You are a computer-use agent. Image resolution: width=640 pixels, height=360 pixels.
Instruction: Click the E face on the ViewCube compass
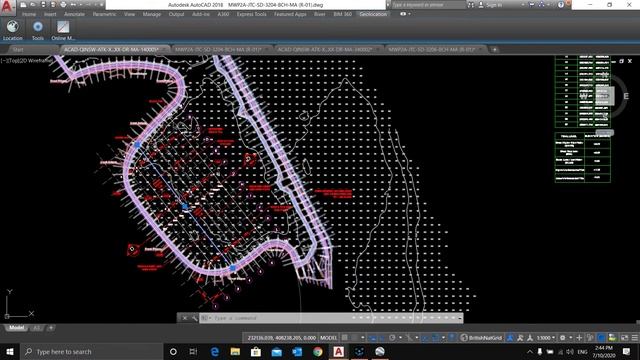pyautogui.click(x=626, y=96)
